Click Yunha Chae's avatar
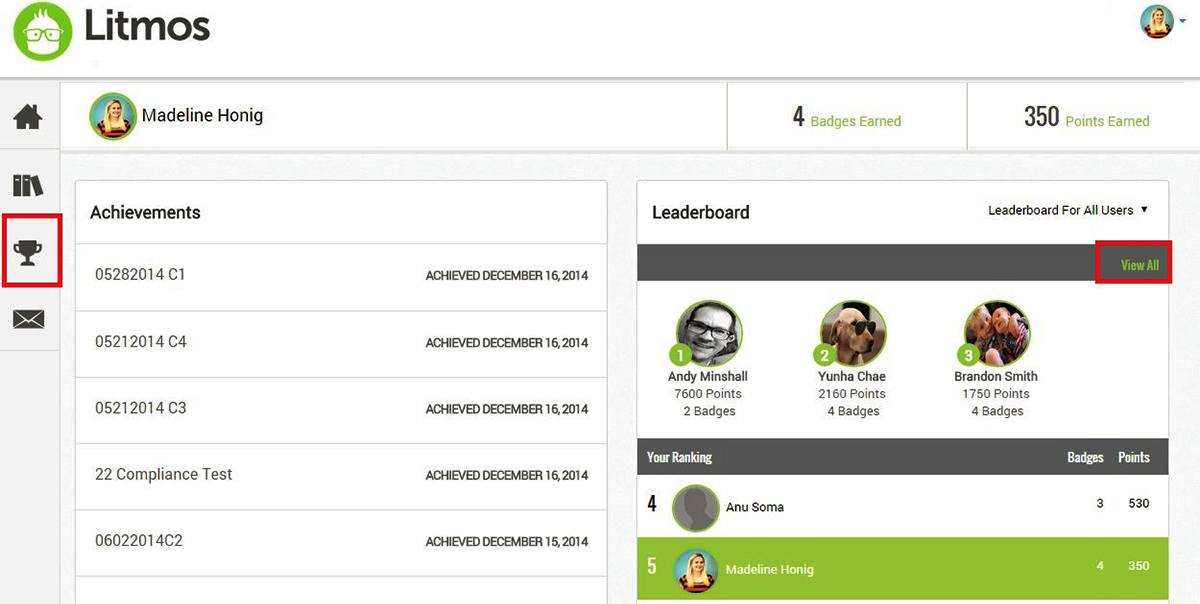The image size is (1200, 604). tap(852, 330)
